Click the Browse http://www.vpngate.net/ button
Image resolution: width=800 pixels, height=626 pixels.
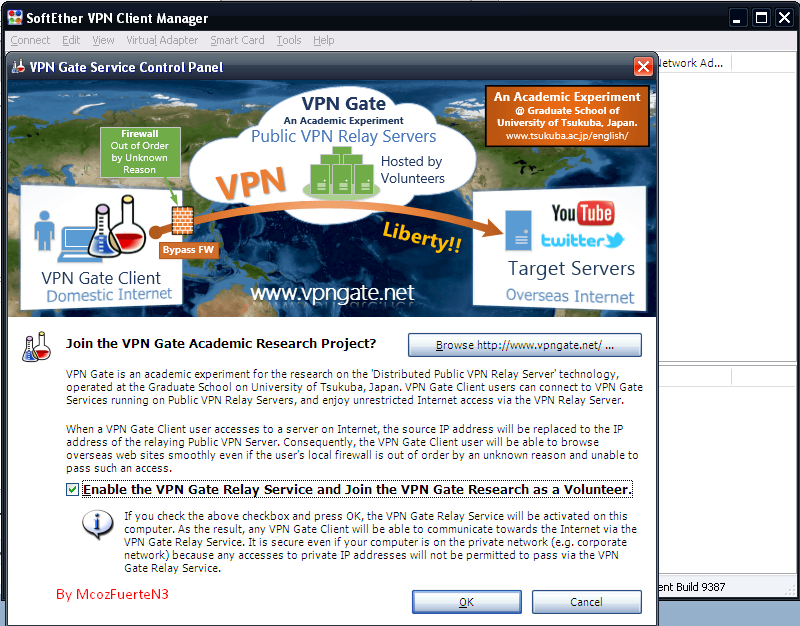tap(524, 345)
